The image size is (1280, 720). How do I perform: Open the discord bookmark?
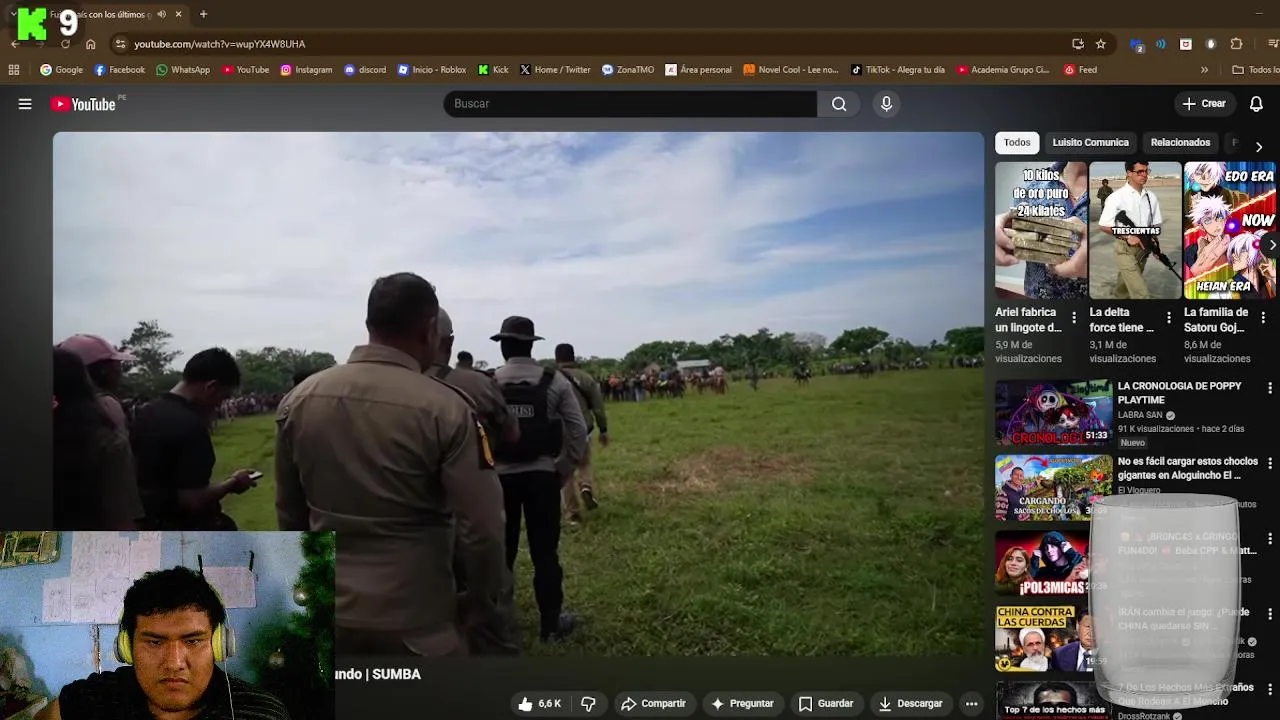coord(365,70)
